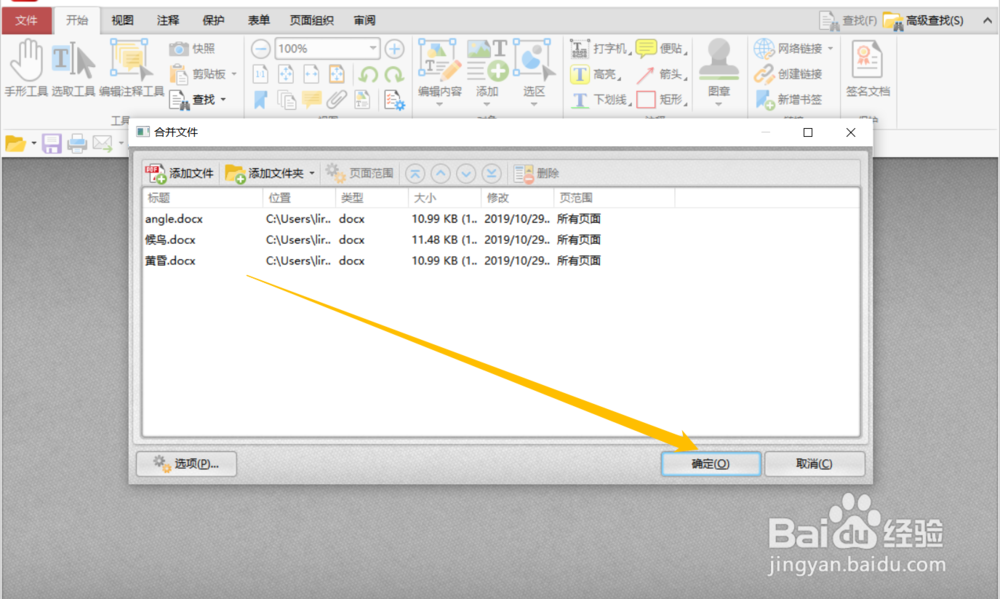The image size is (1000, 599).
Task: Click the email envelope icon in quick toolbar
Action: tap(102, 143)
